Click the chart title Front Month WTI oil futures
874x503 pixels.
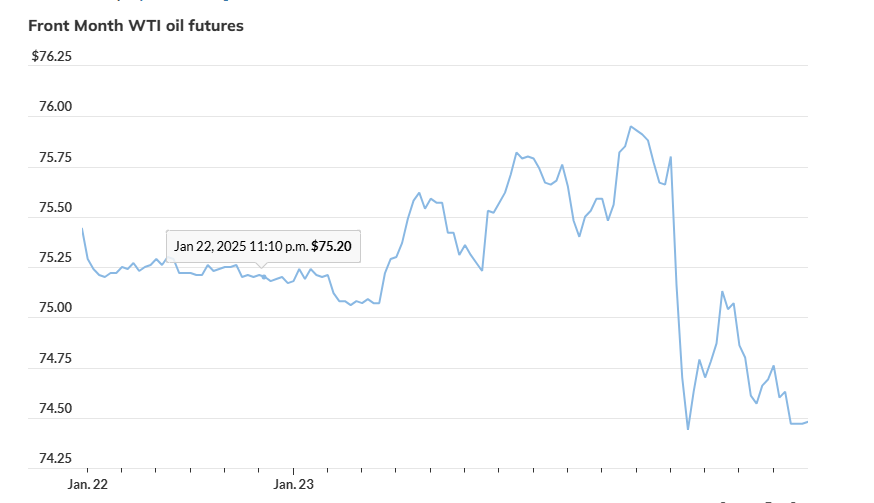point(136,25)
